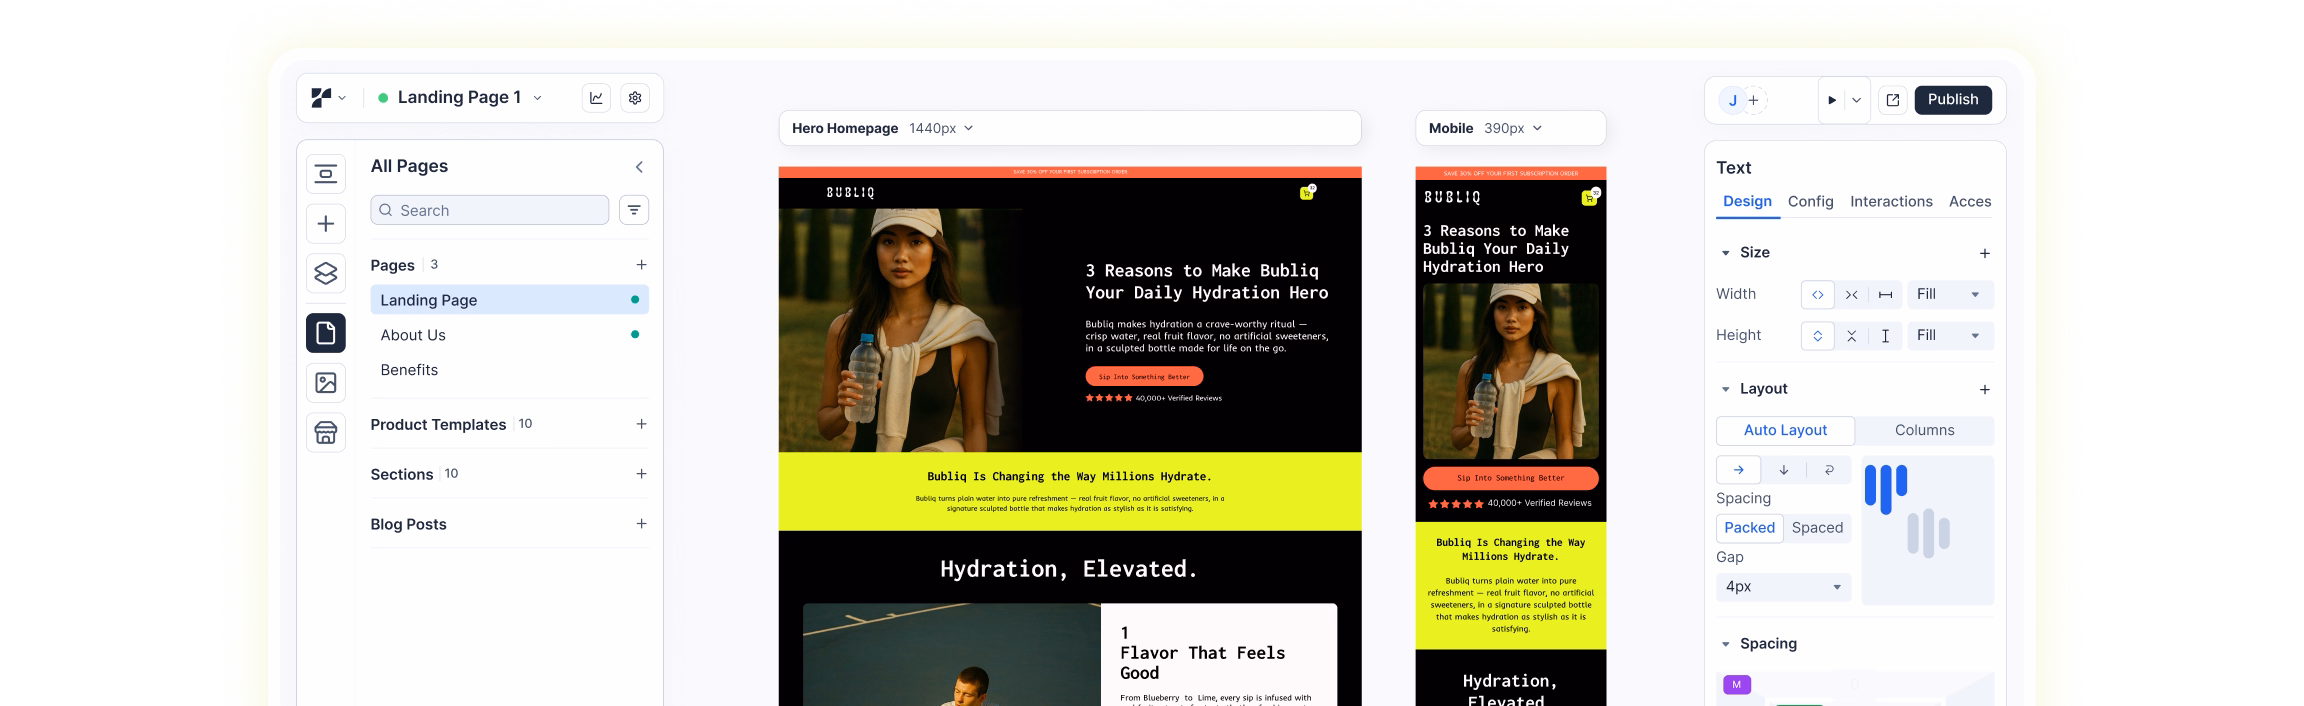Set height to fixed icon
The image size is (2304, 706).
pyautogui.click(x=1885, y=336)
